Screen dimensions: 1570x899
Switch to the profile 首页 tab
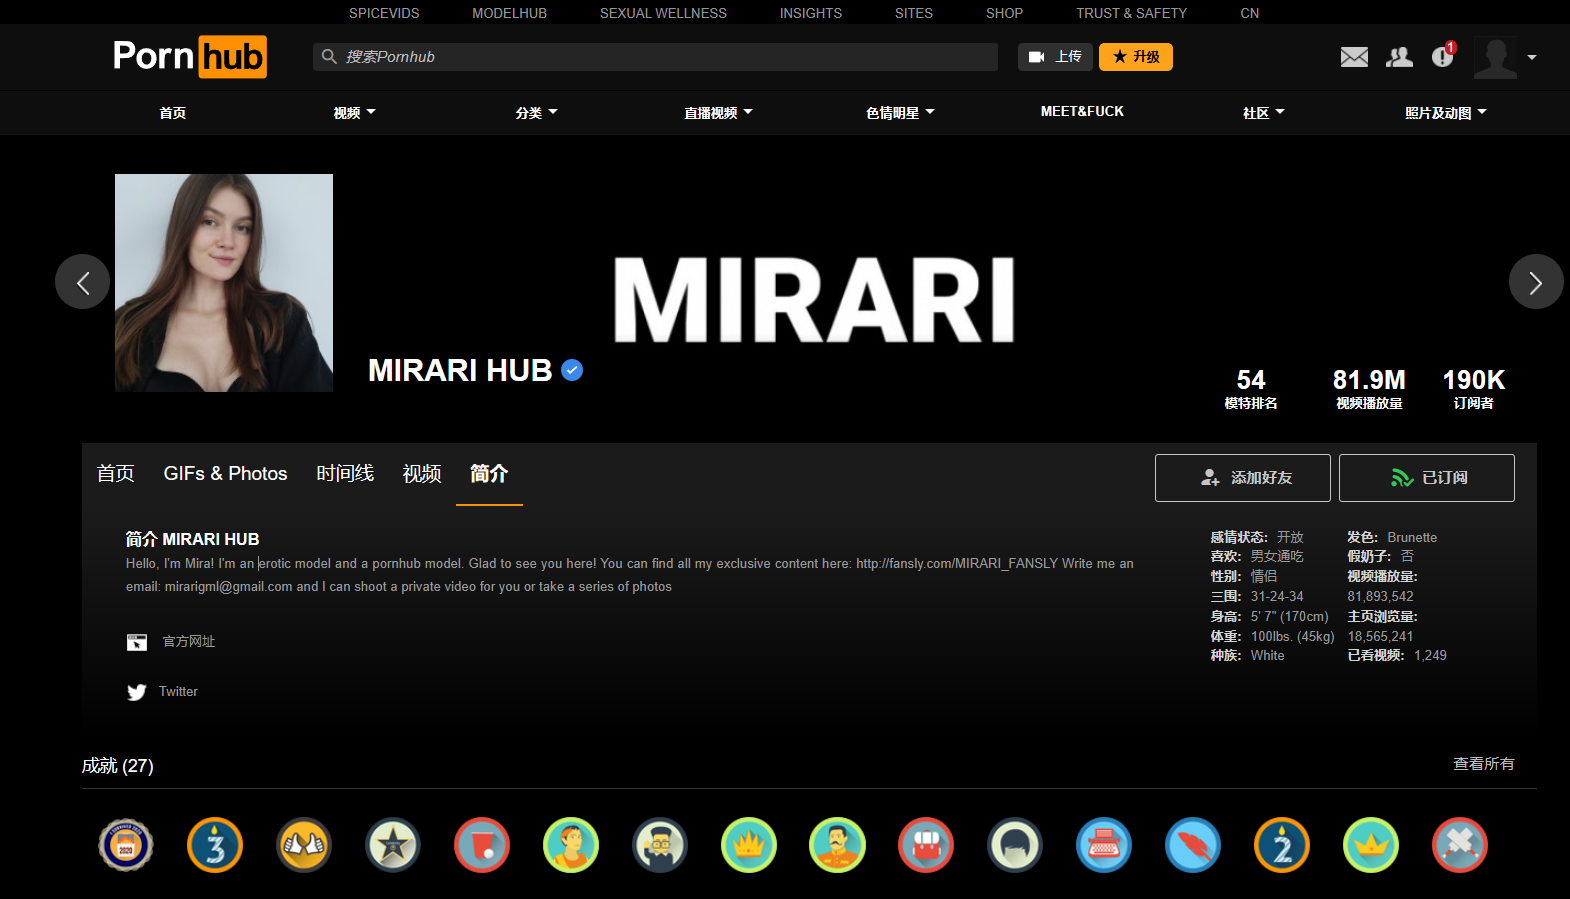[116, 474]
